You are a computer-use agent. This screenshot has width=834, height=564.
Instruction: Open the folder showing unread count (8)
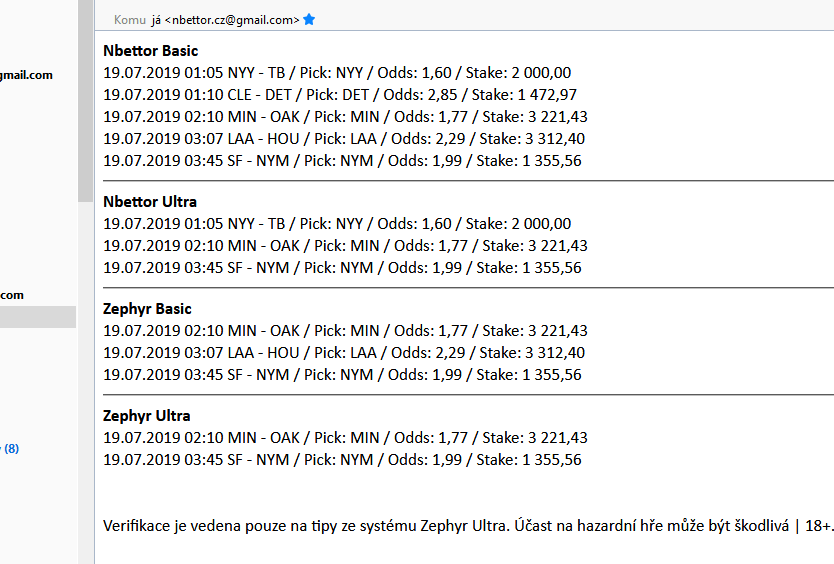click(11, 449)
